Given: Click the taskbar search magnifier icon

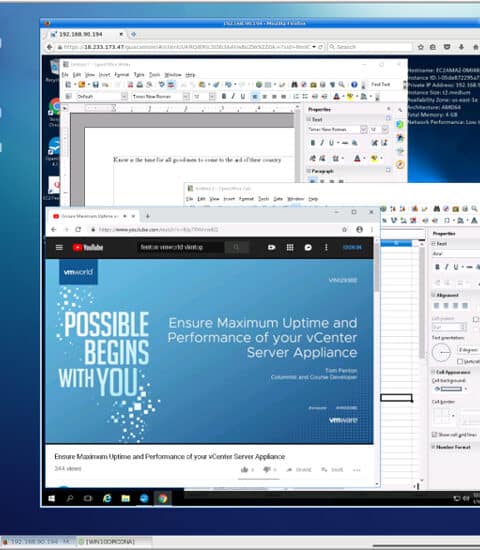Looking at the screenshot, I should 70,498.
